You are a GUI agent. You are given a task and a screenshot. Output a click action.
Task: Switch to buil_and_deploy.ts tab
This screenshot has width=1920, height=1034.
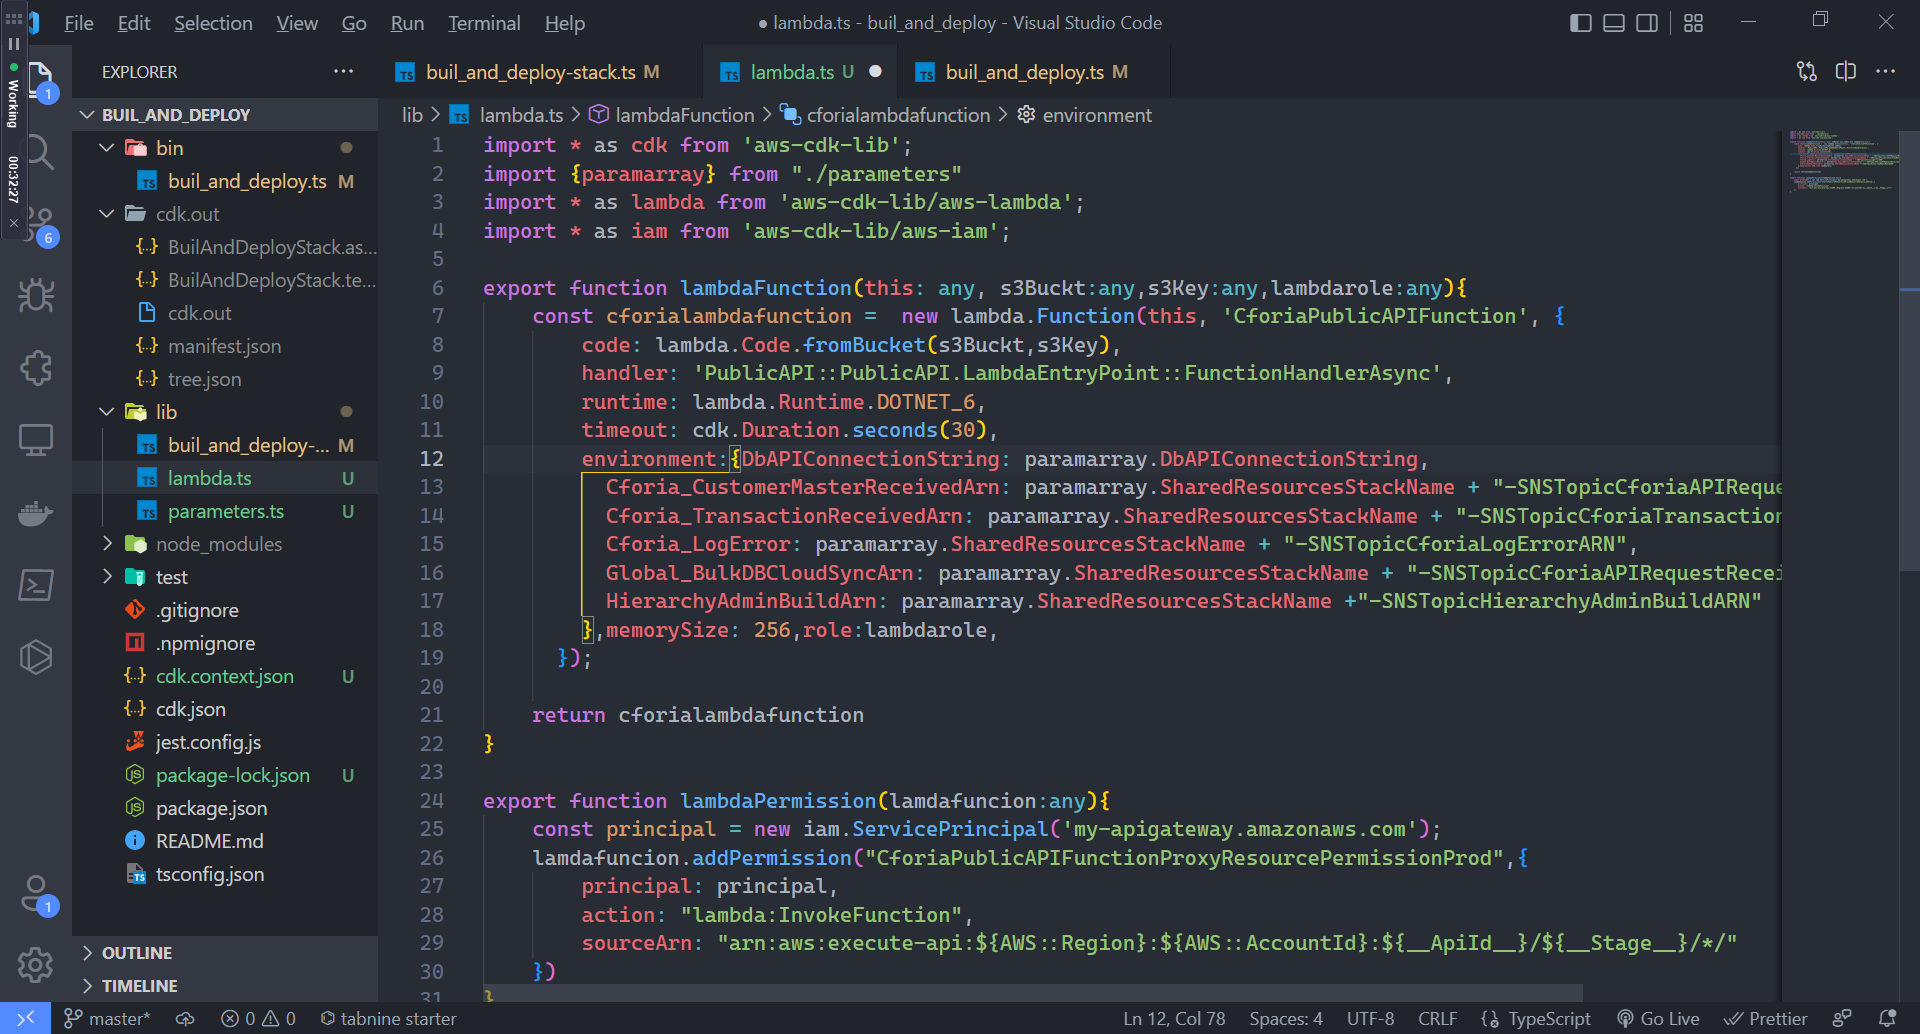point(1036,72)
